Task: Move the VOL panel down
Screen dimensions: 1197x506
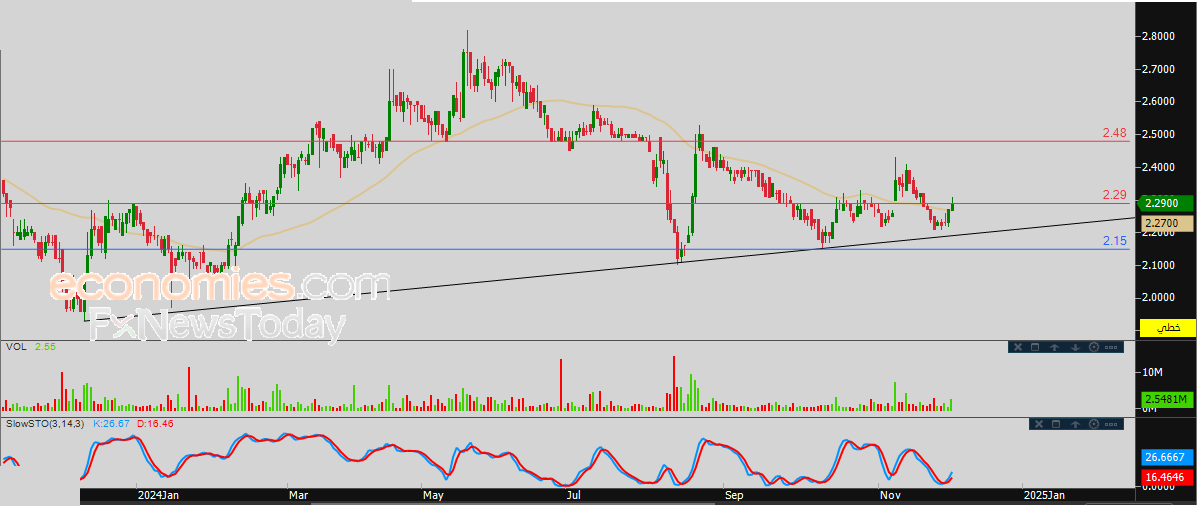Action: (x=1075, y=347)
